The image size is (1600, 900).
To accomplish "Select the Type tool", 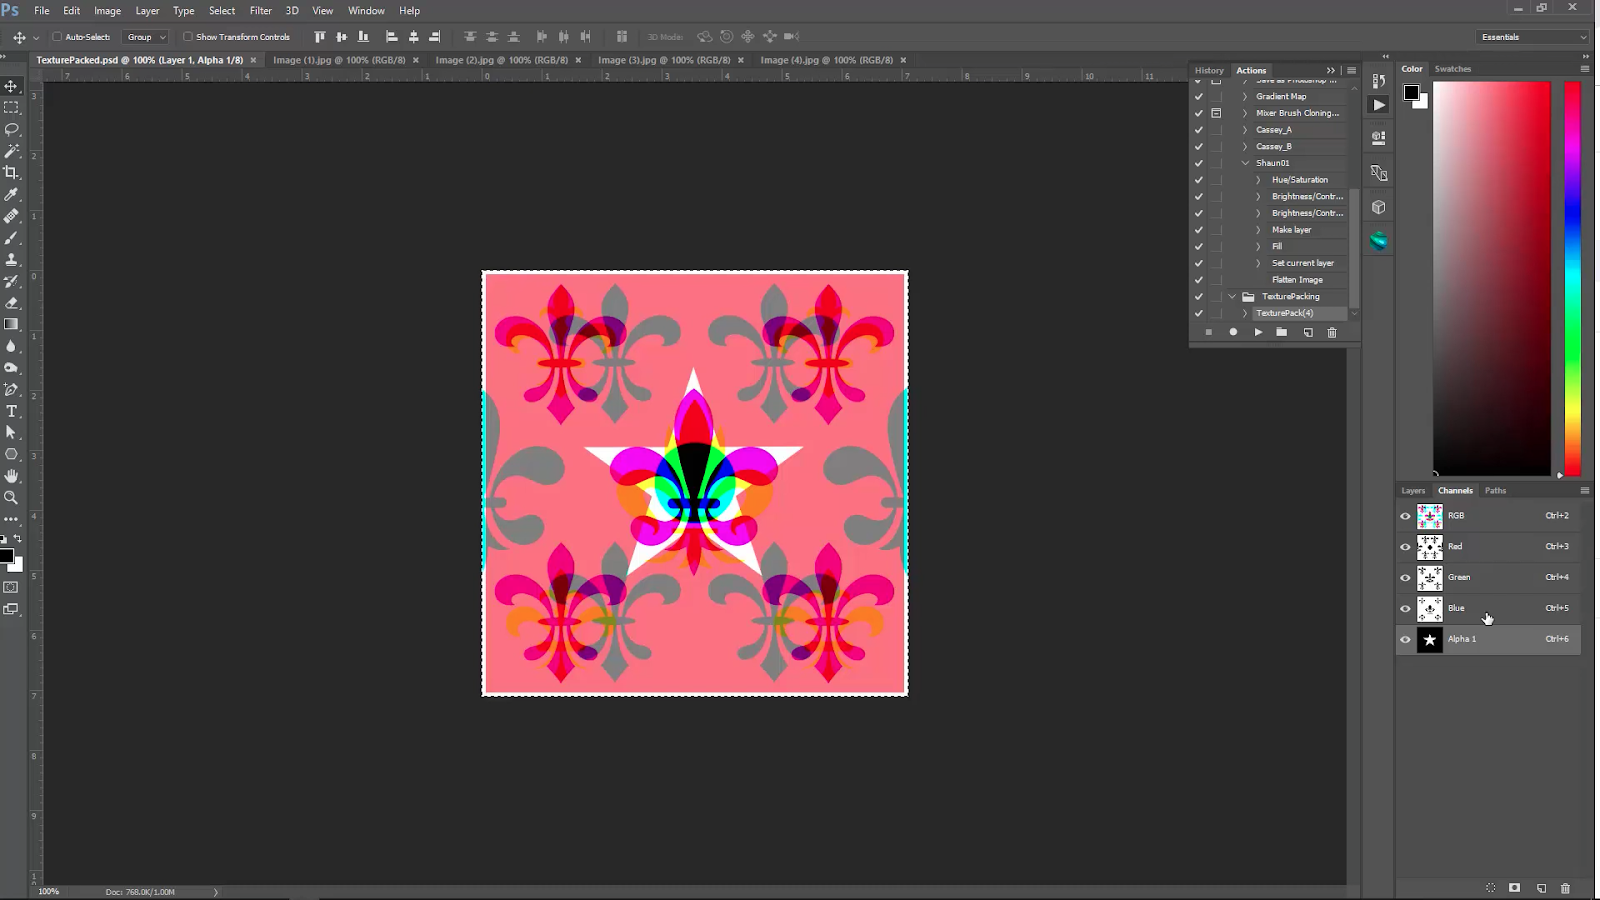I will click(x=12, y=411).
